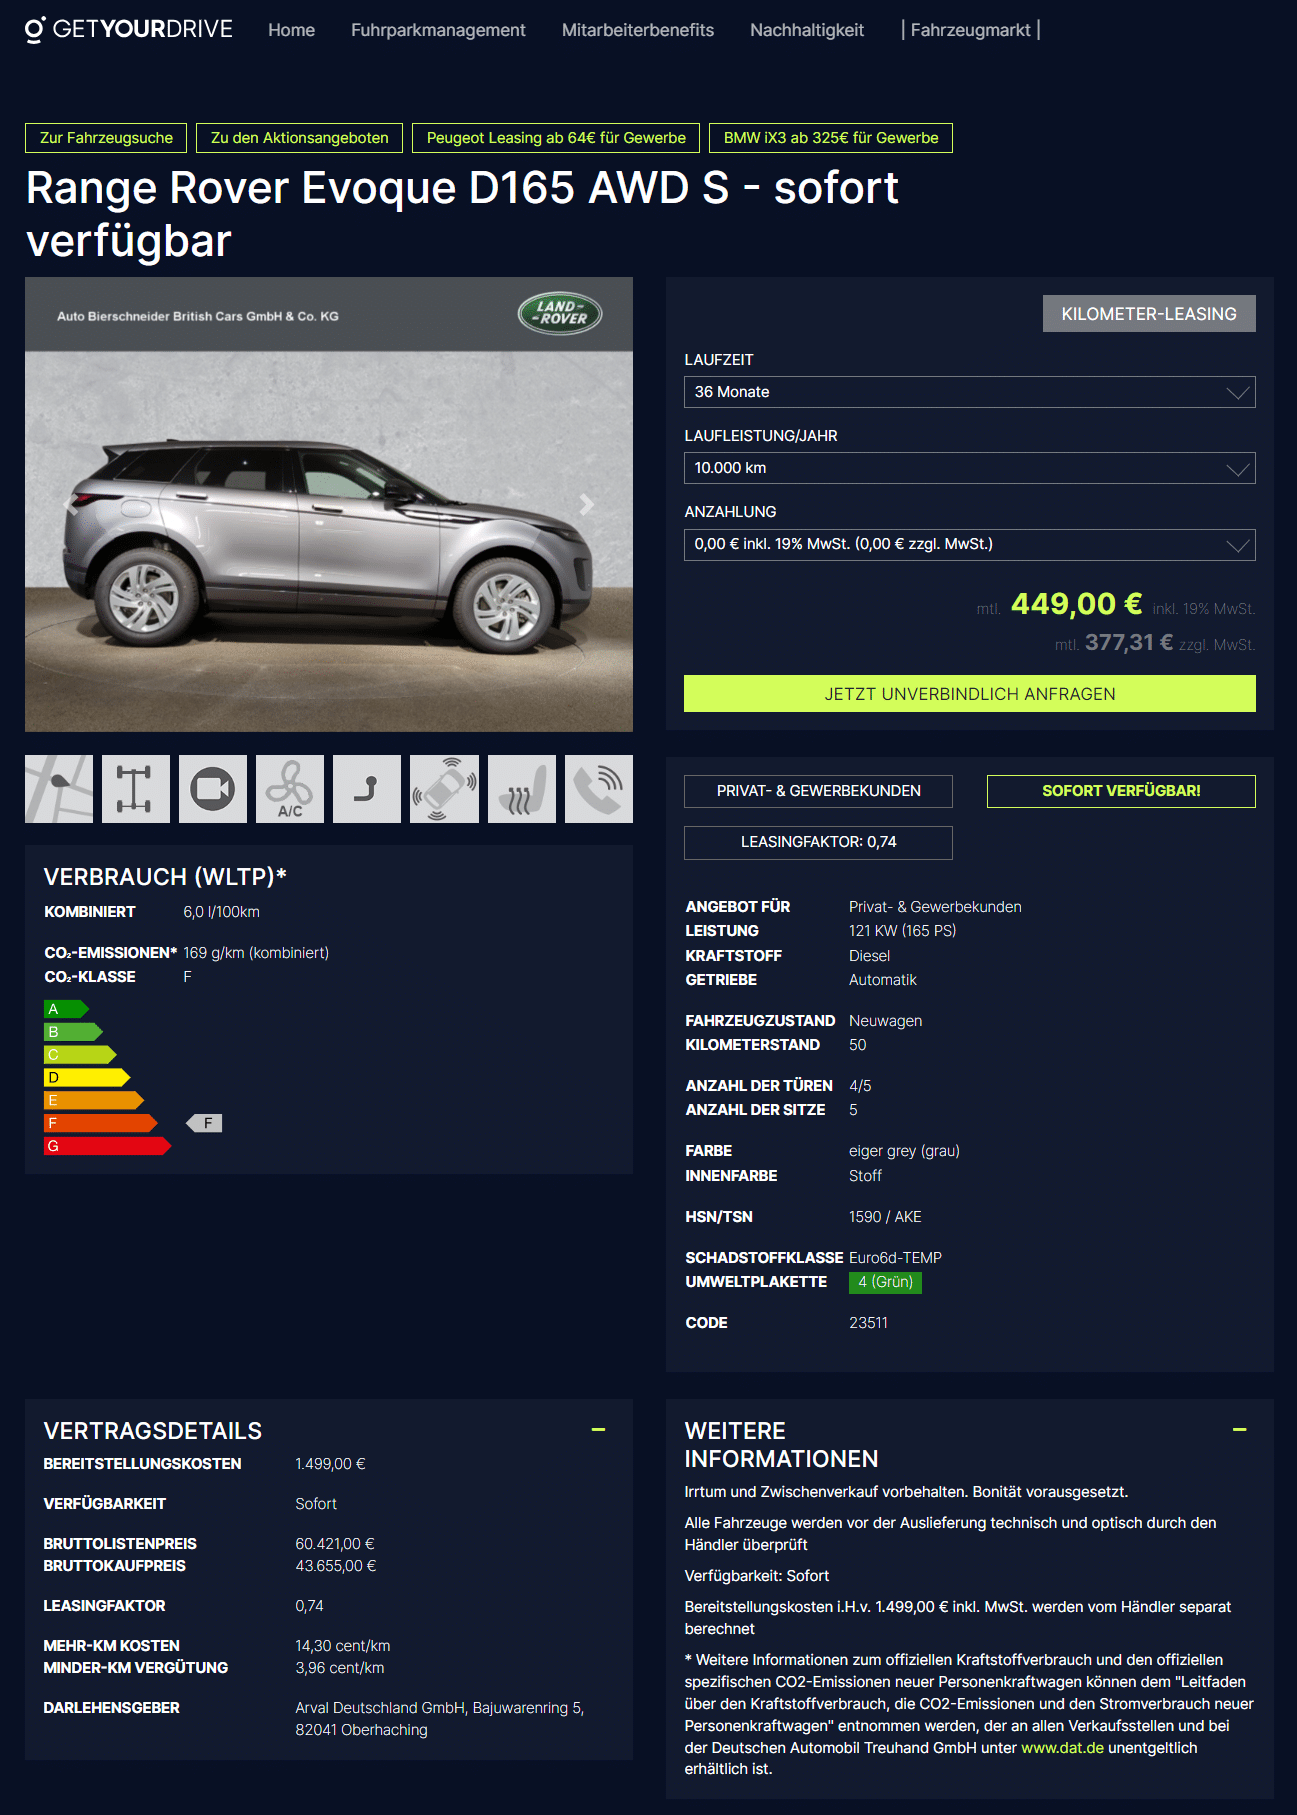Click Privat- & Gewerbekunden badge
Viewport: 1297px width, 1815px height.
tap(818, 791)
